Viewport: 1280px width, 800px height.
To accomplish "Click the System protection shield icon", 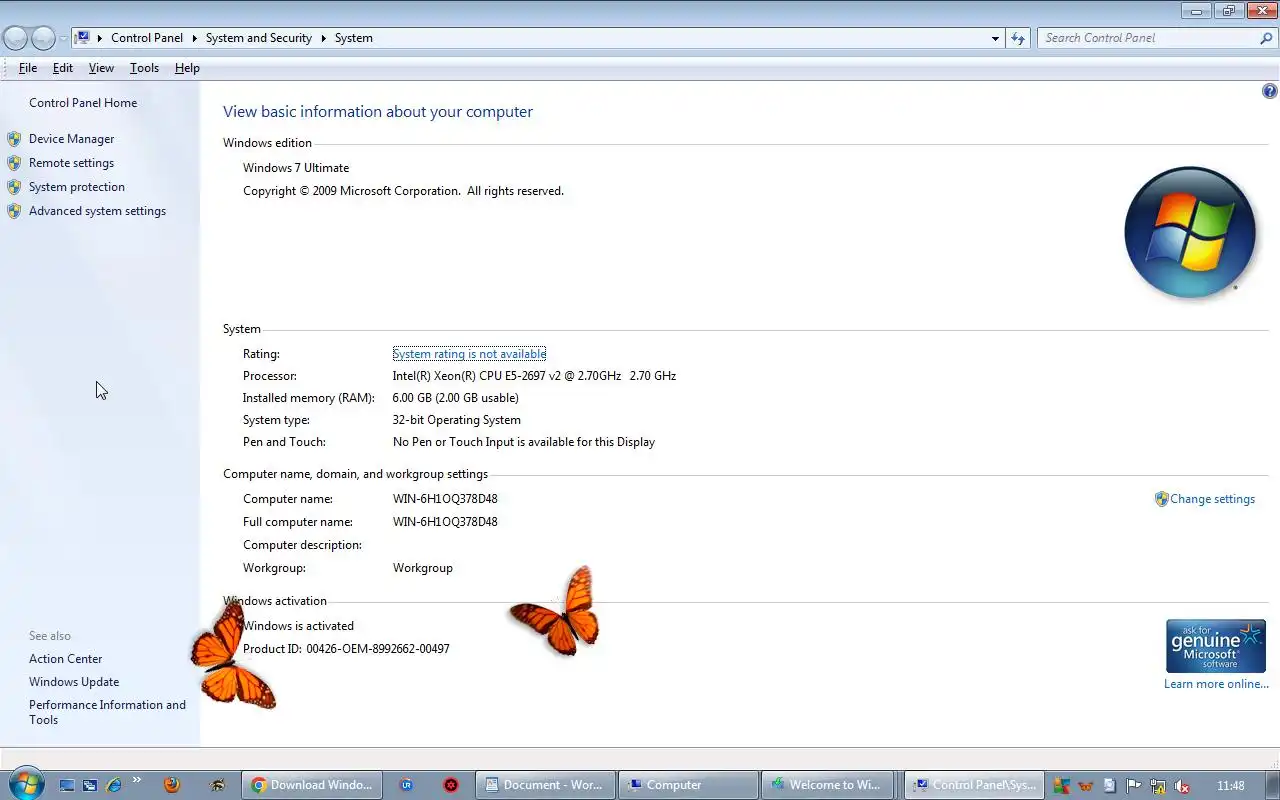I will pyautogui.click(x=14, y=187).
